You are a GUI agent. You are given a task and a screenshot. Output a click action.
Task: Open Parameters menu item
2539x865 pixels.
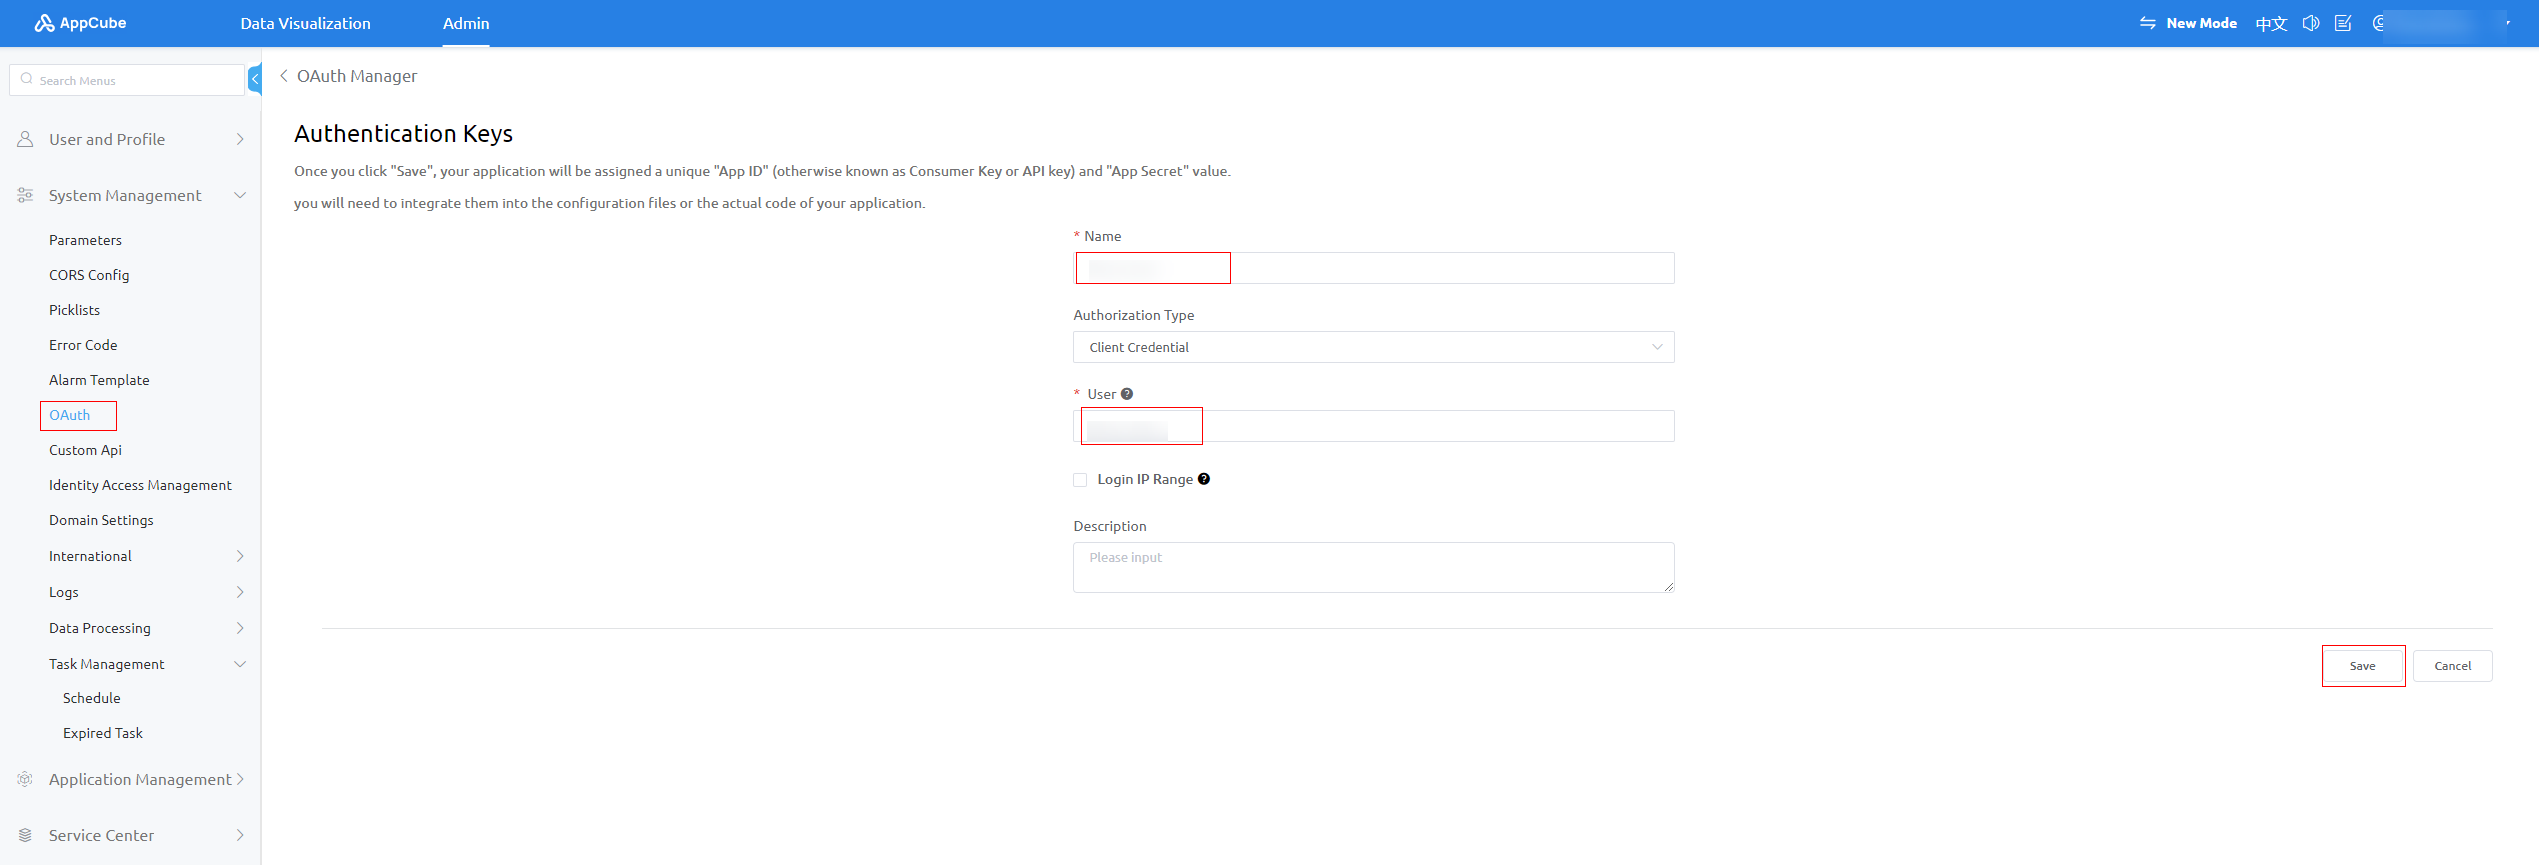tap(85, 240)
